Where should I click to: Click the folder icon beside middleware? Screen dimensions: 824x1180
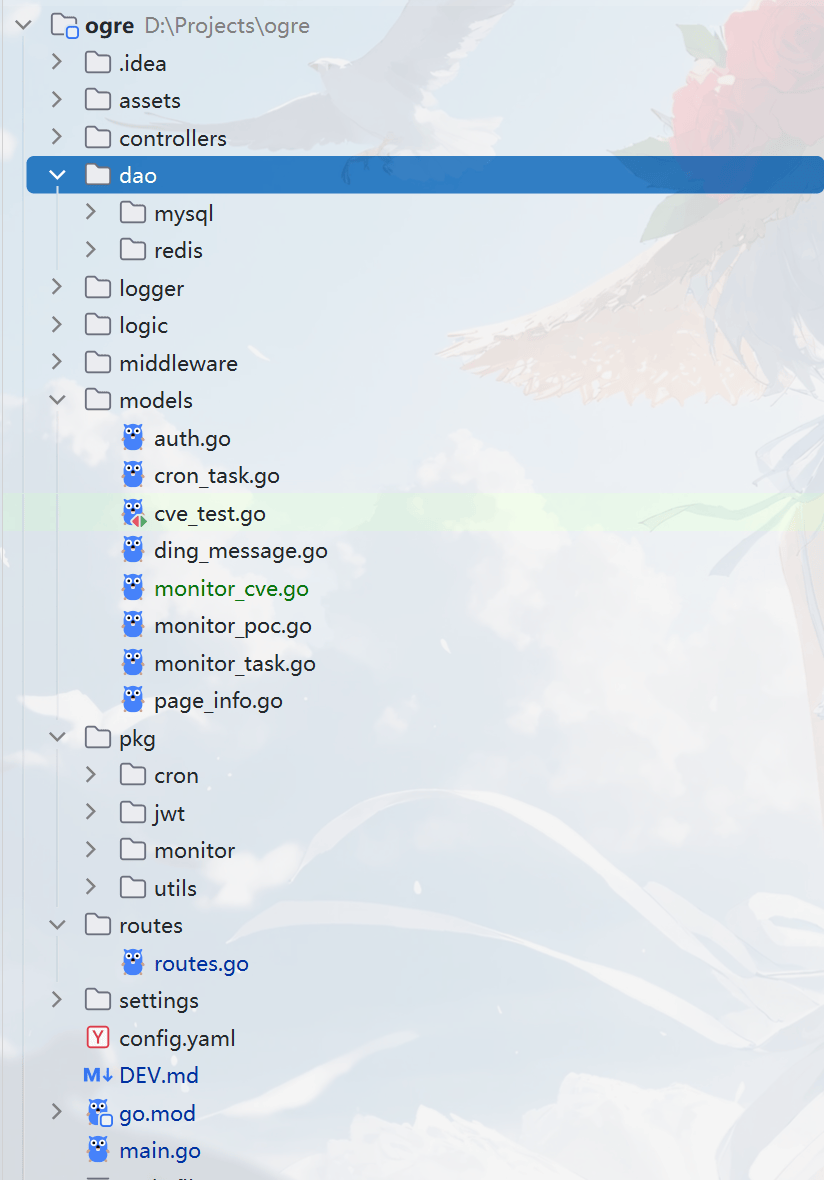[98, 363]
